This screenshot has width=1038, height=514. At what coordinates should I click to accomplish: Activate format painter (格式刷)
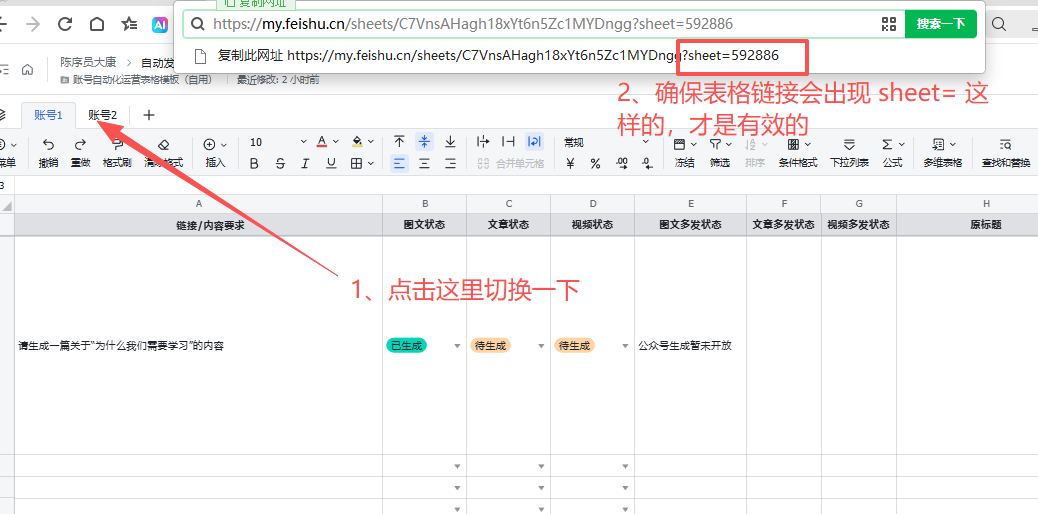coord(115,152)
